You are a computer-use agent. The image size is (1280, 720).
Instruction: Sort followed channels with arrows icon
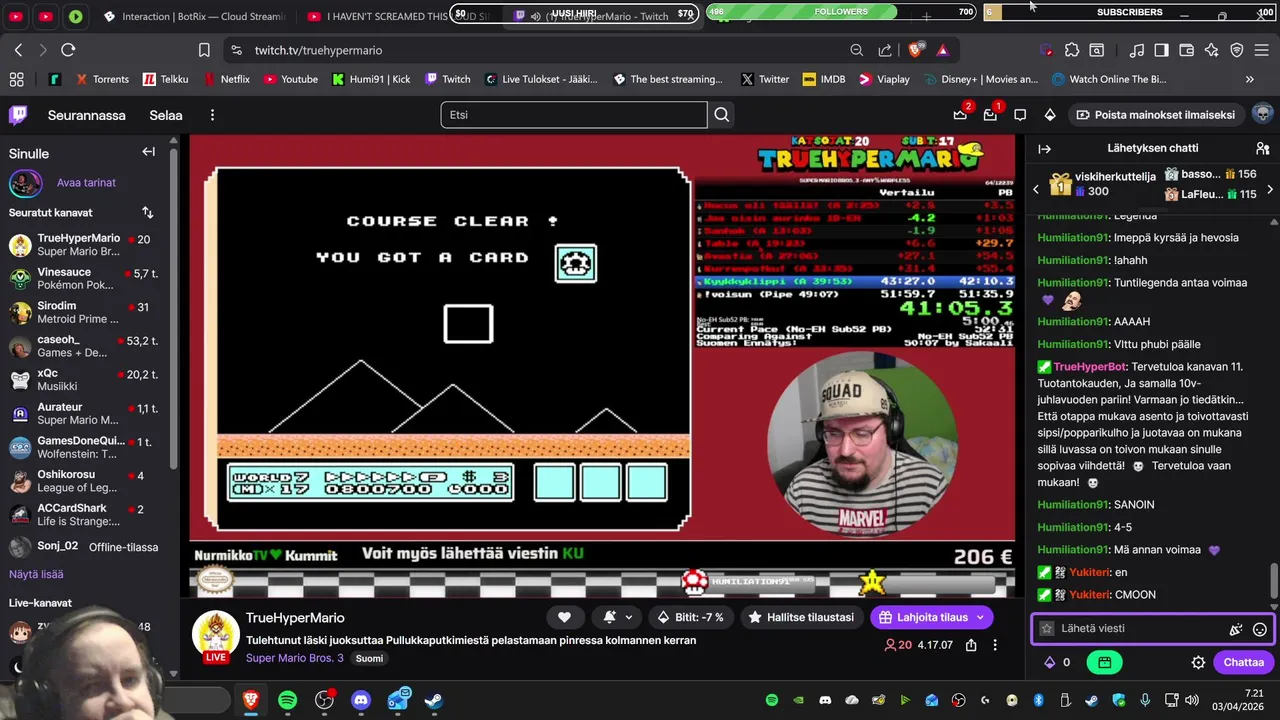pos(147,212)
